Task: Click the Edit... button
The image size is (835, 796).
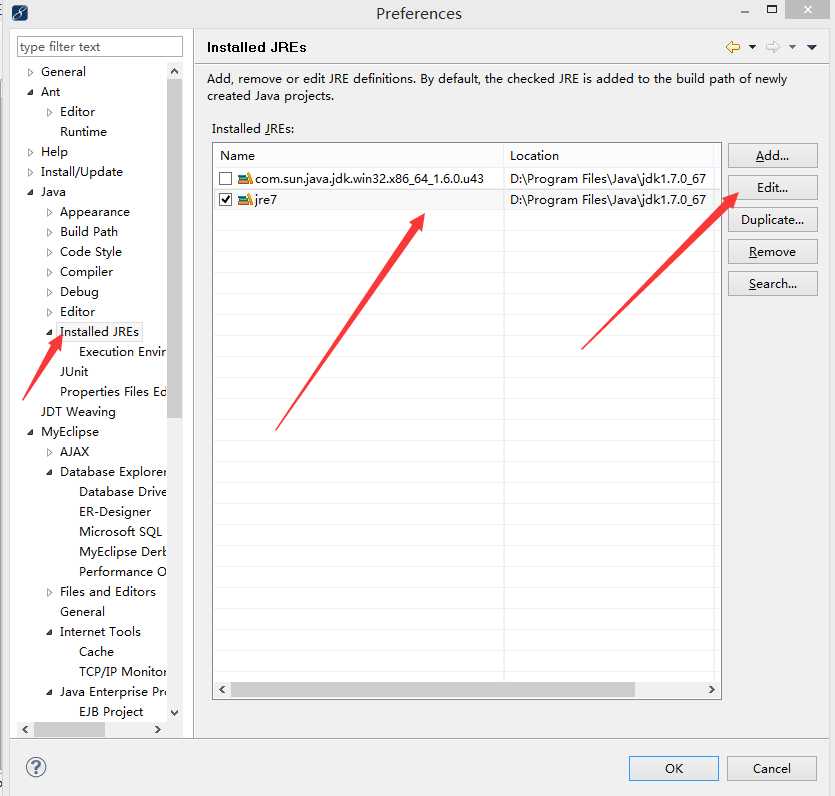Action: click(x=772, y=187)
